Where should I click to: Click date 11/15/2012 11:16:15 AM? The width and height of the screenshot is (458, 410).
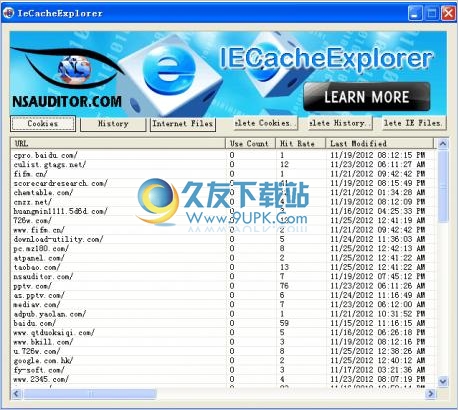[378, 323]
